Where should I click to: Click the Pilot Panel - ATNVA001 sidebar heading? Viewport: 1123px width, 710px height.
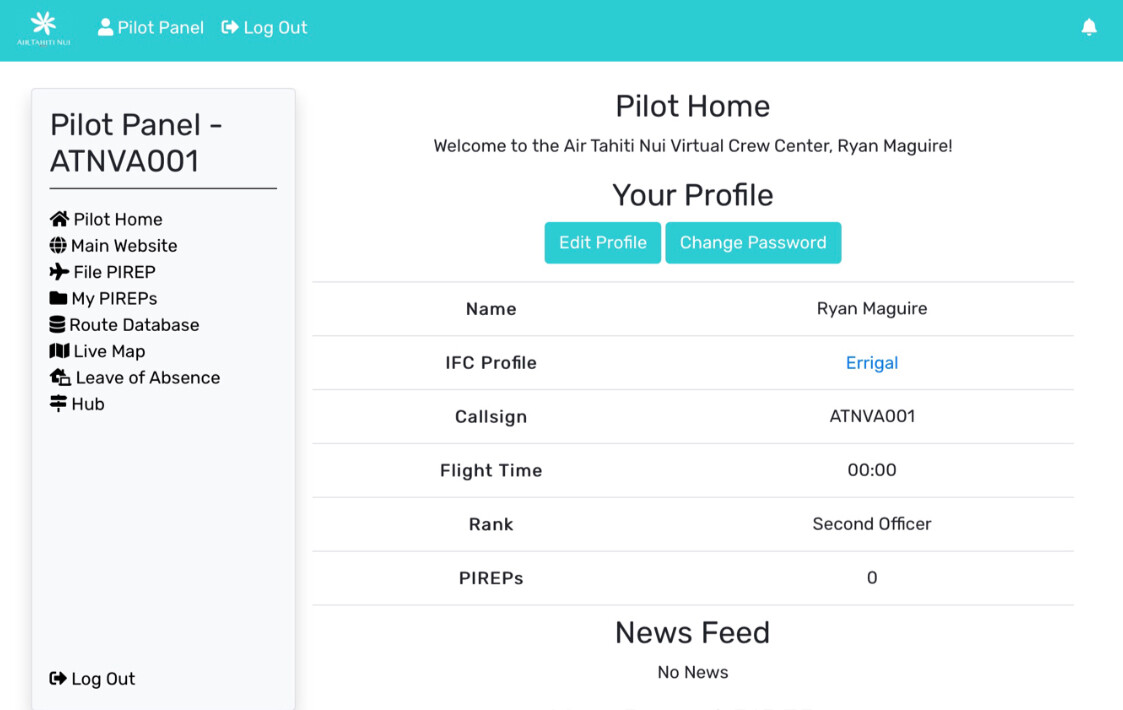[x=136, y=143]
